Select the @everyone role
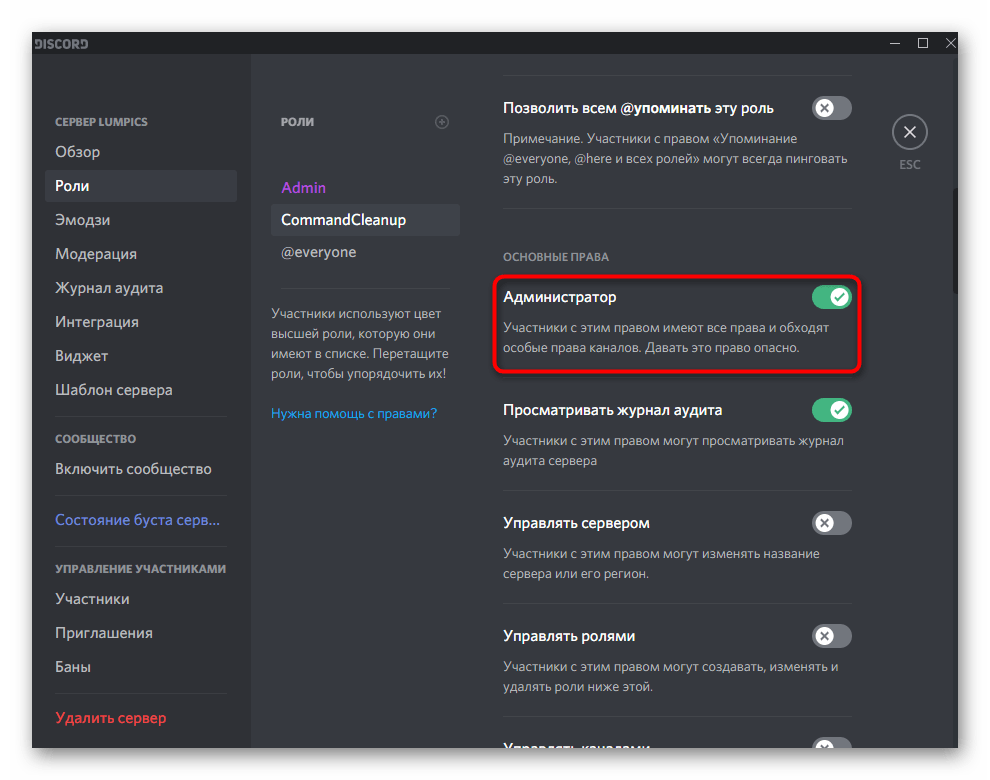Screen dimensions: 990x780 click(x=365, y=252)
